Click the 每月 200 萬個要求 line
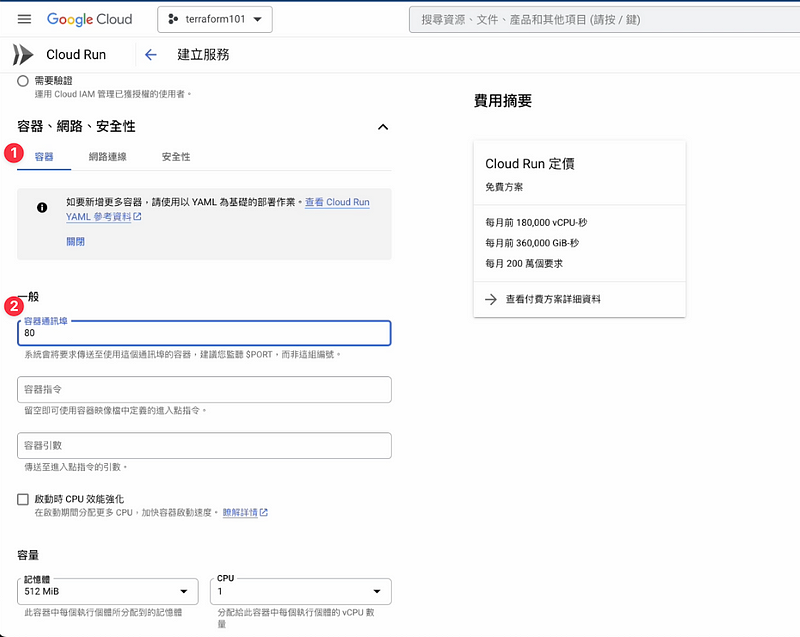 pyautogui.click(x=524, y=264)
